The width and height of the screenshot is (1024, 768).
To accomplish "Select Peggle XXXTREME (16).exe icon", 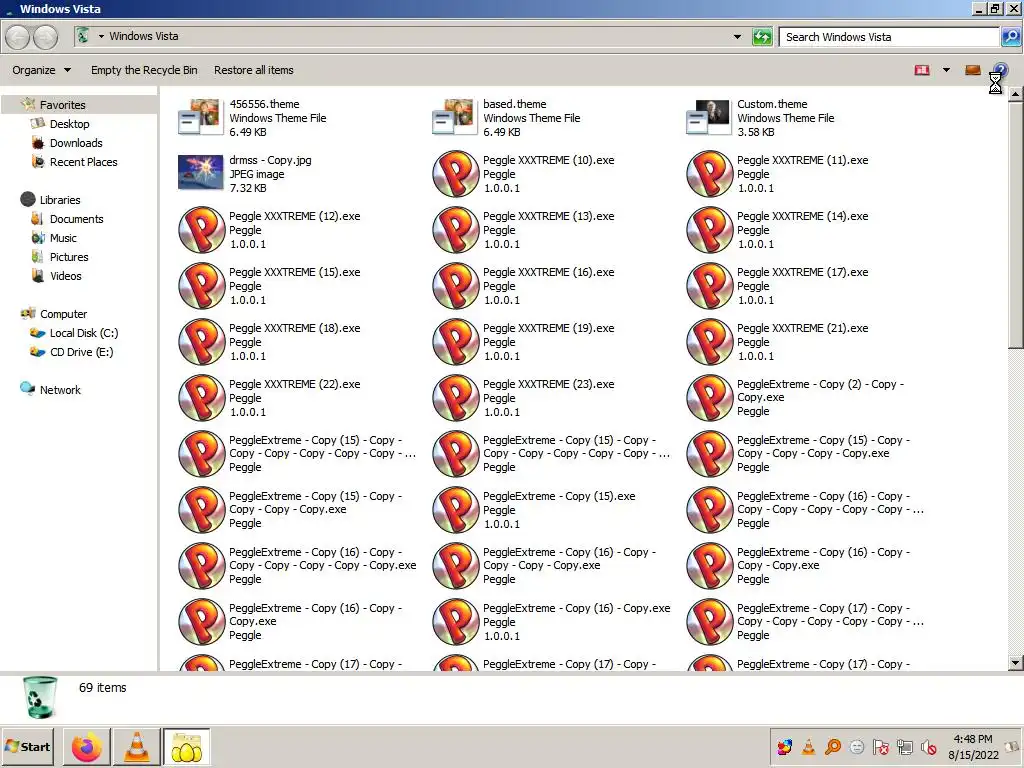I will click(x=455, y=286).
